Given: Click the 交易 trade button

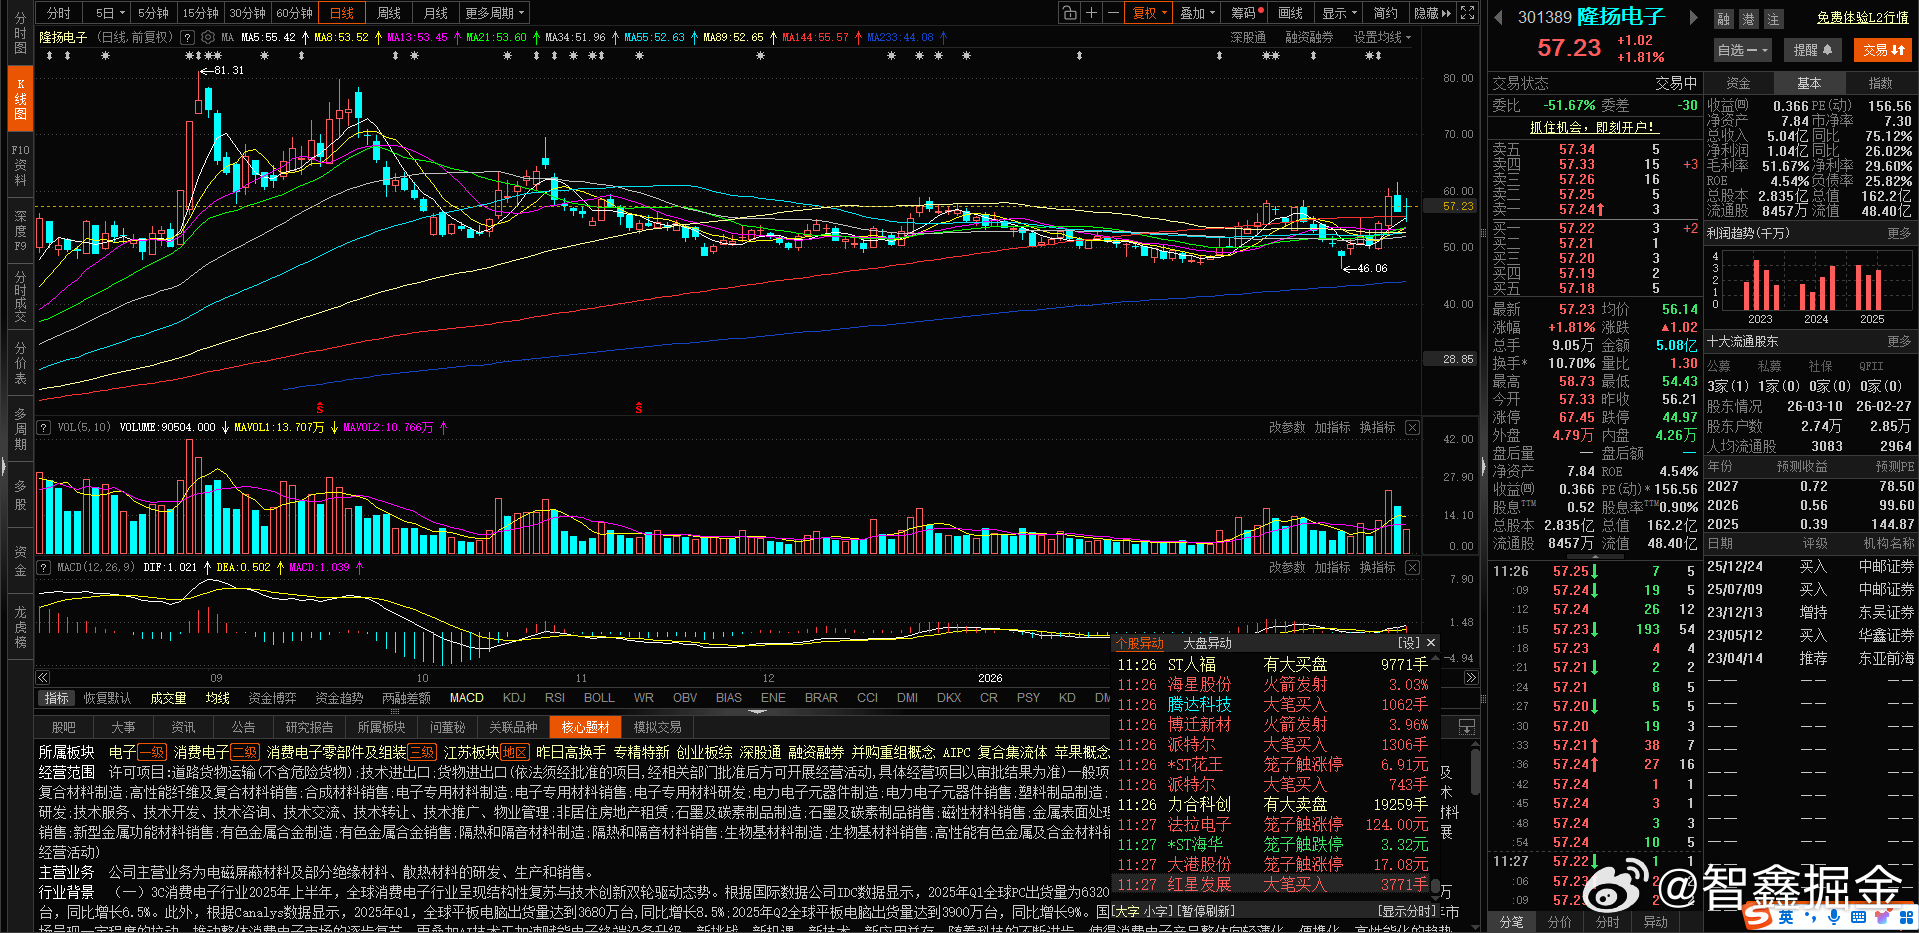Looking at the screenshot, I should pyautogui.click(x=1884, y=49).
